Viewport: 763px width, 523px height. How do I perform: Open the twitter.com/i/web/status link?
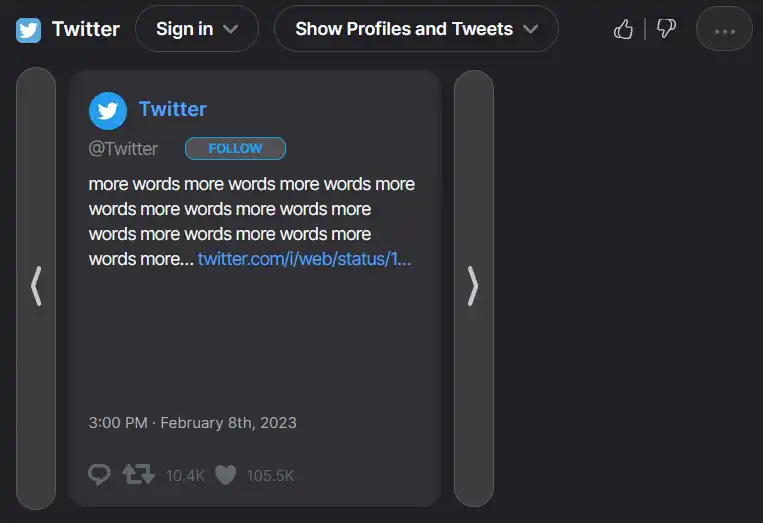(304, 259)
